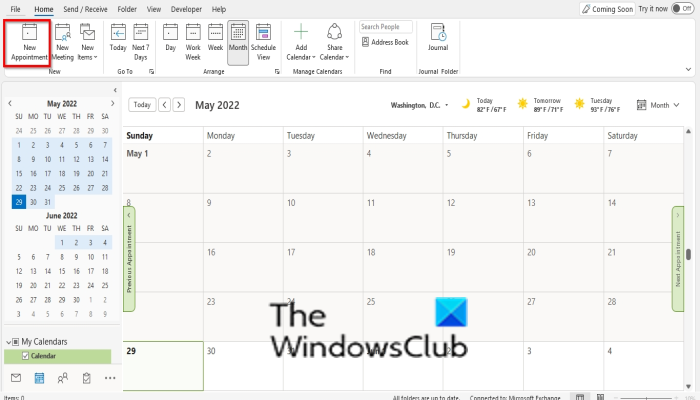Switch to Day view
The width and height of the screenshot is (700, 400).
[171, 38]
